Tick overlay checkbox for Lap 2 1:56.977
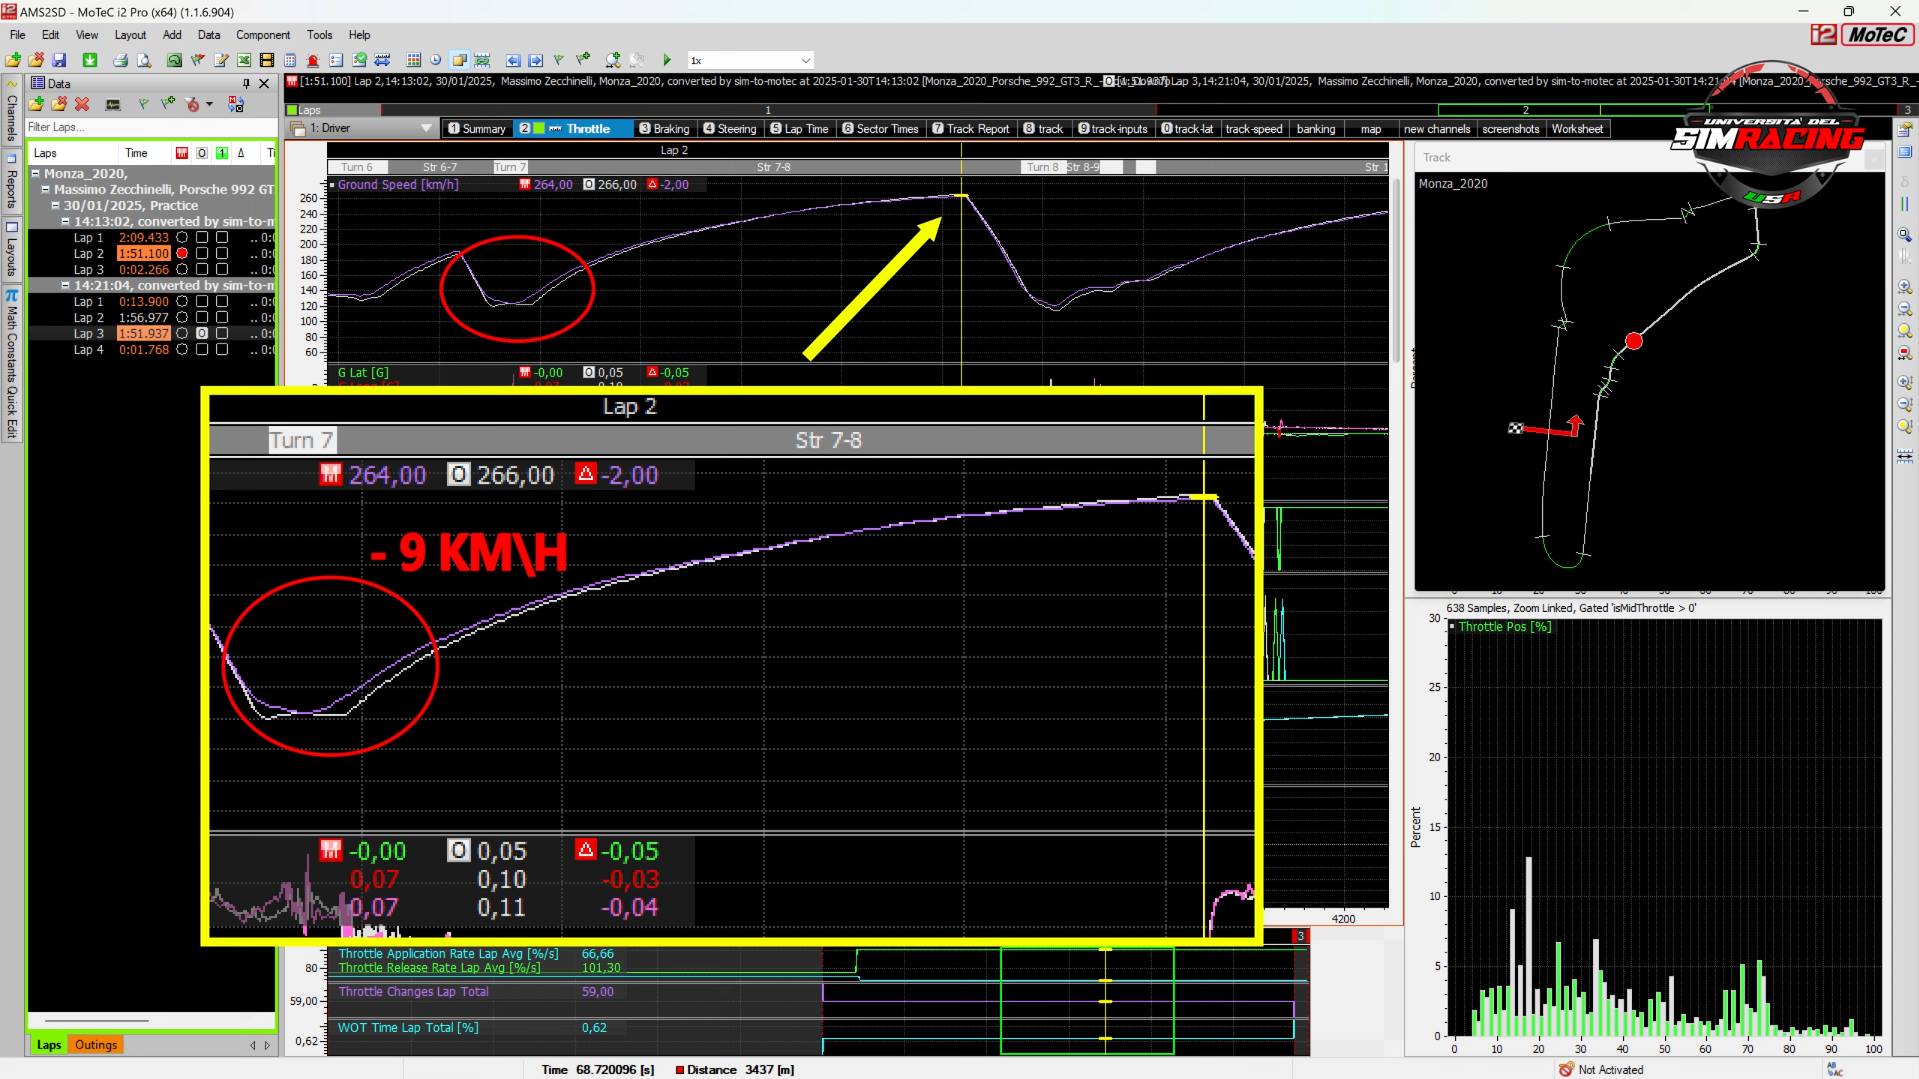 click(x=202, y=318)
